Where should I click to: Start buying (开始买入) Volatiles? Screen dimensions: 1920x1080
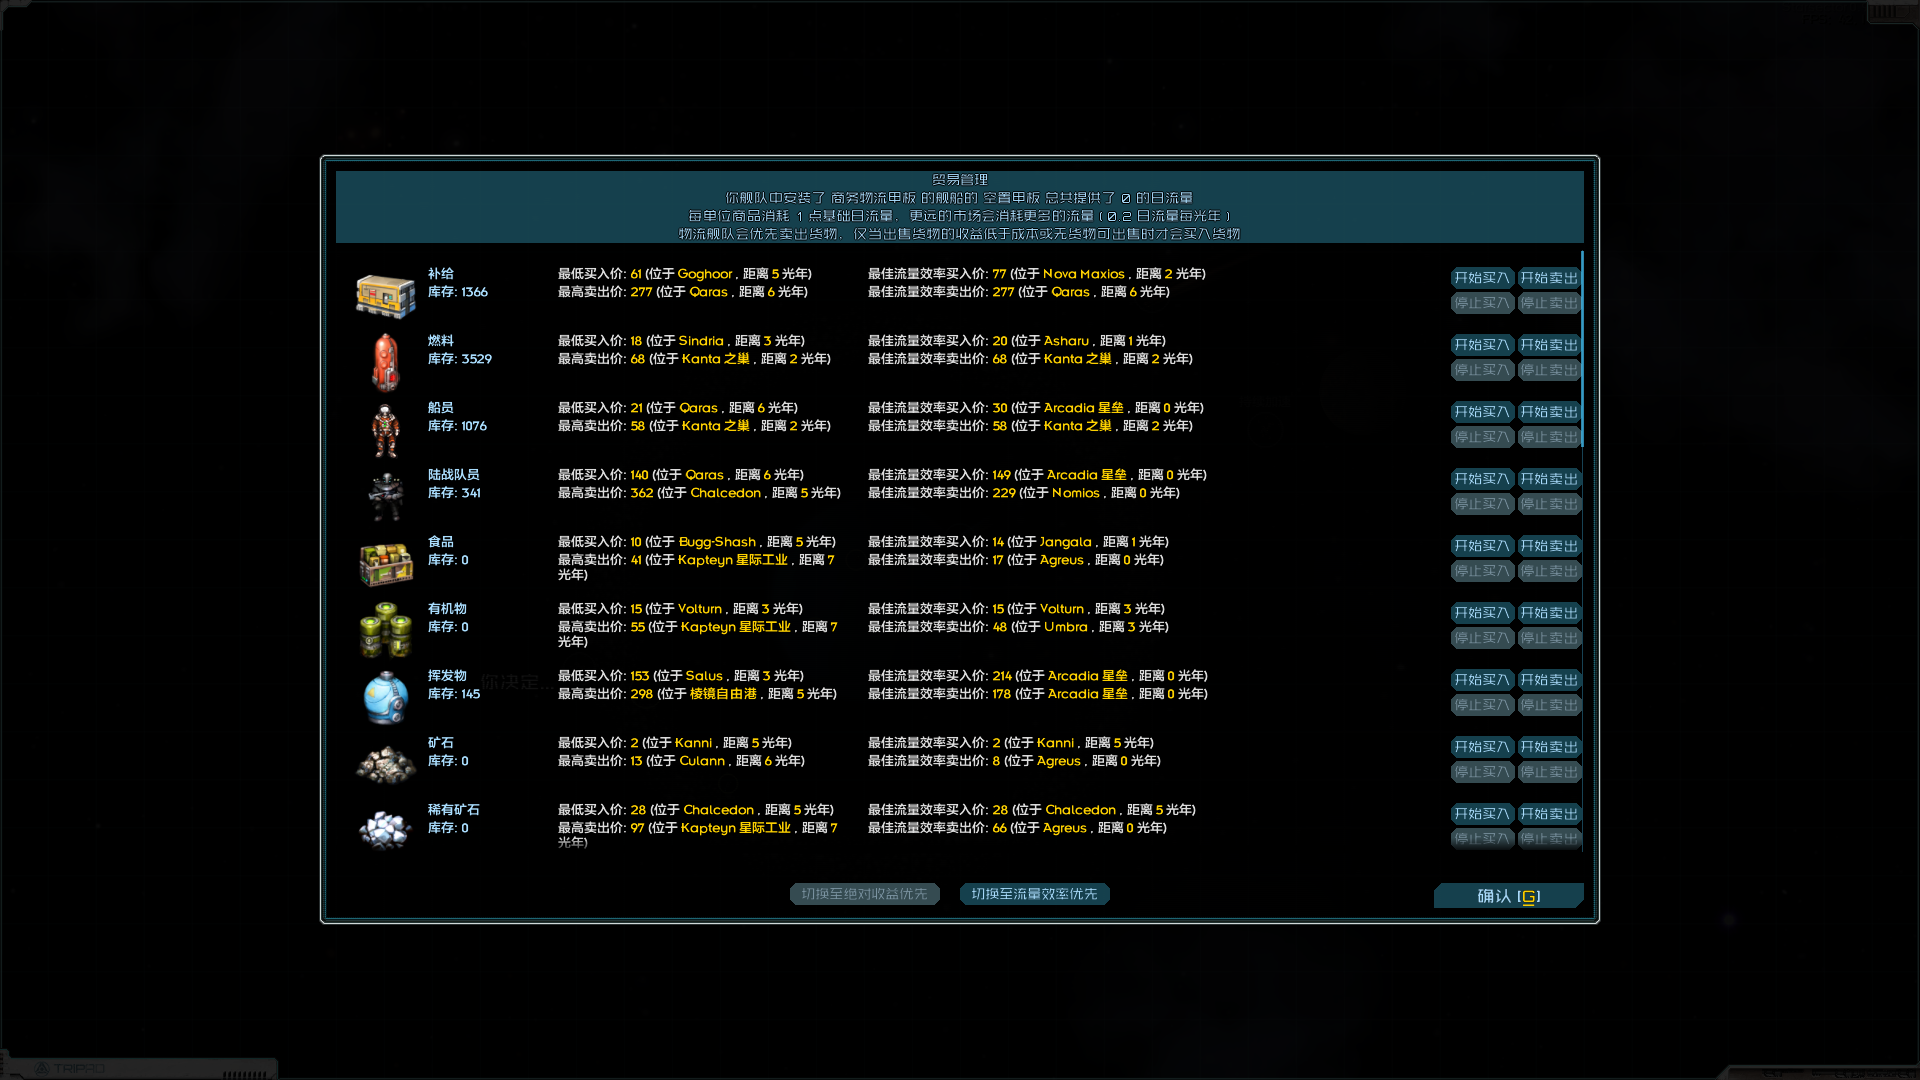point(1482,680)
